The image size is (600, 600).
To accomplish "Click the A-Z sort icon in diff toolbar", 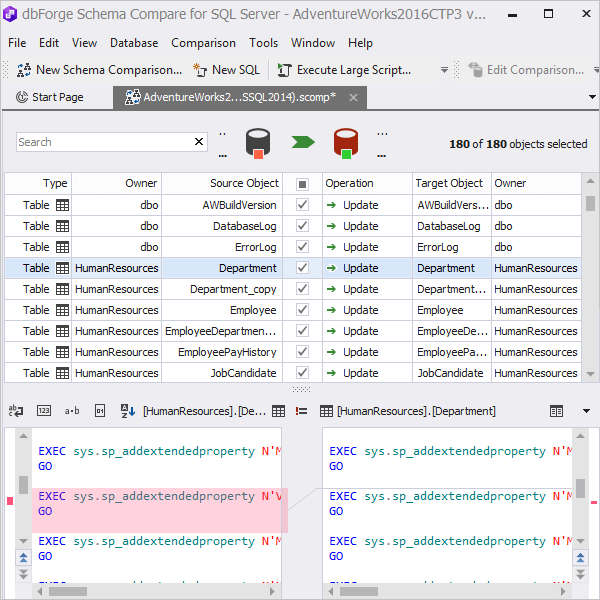I will (x=128, y=411).
